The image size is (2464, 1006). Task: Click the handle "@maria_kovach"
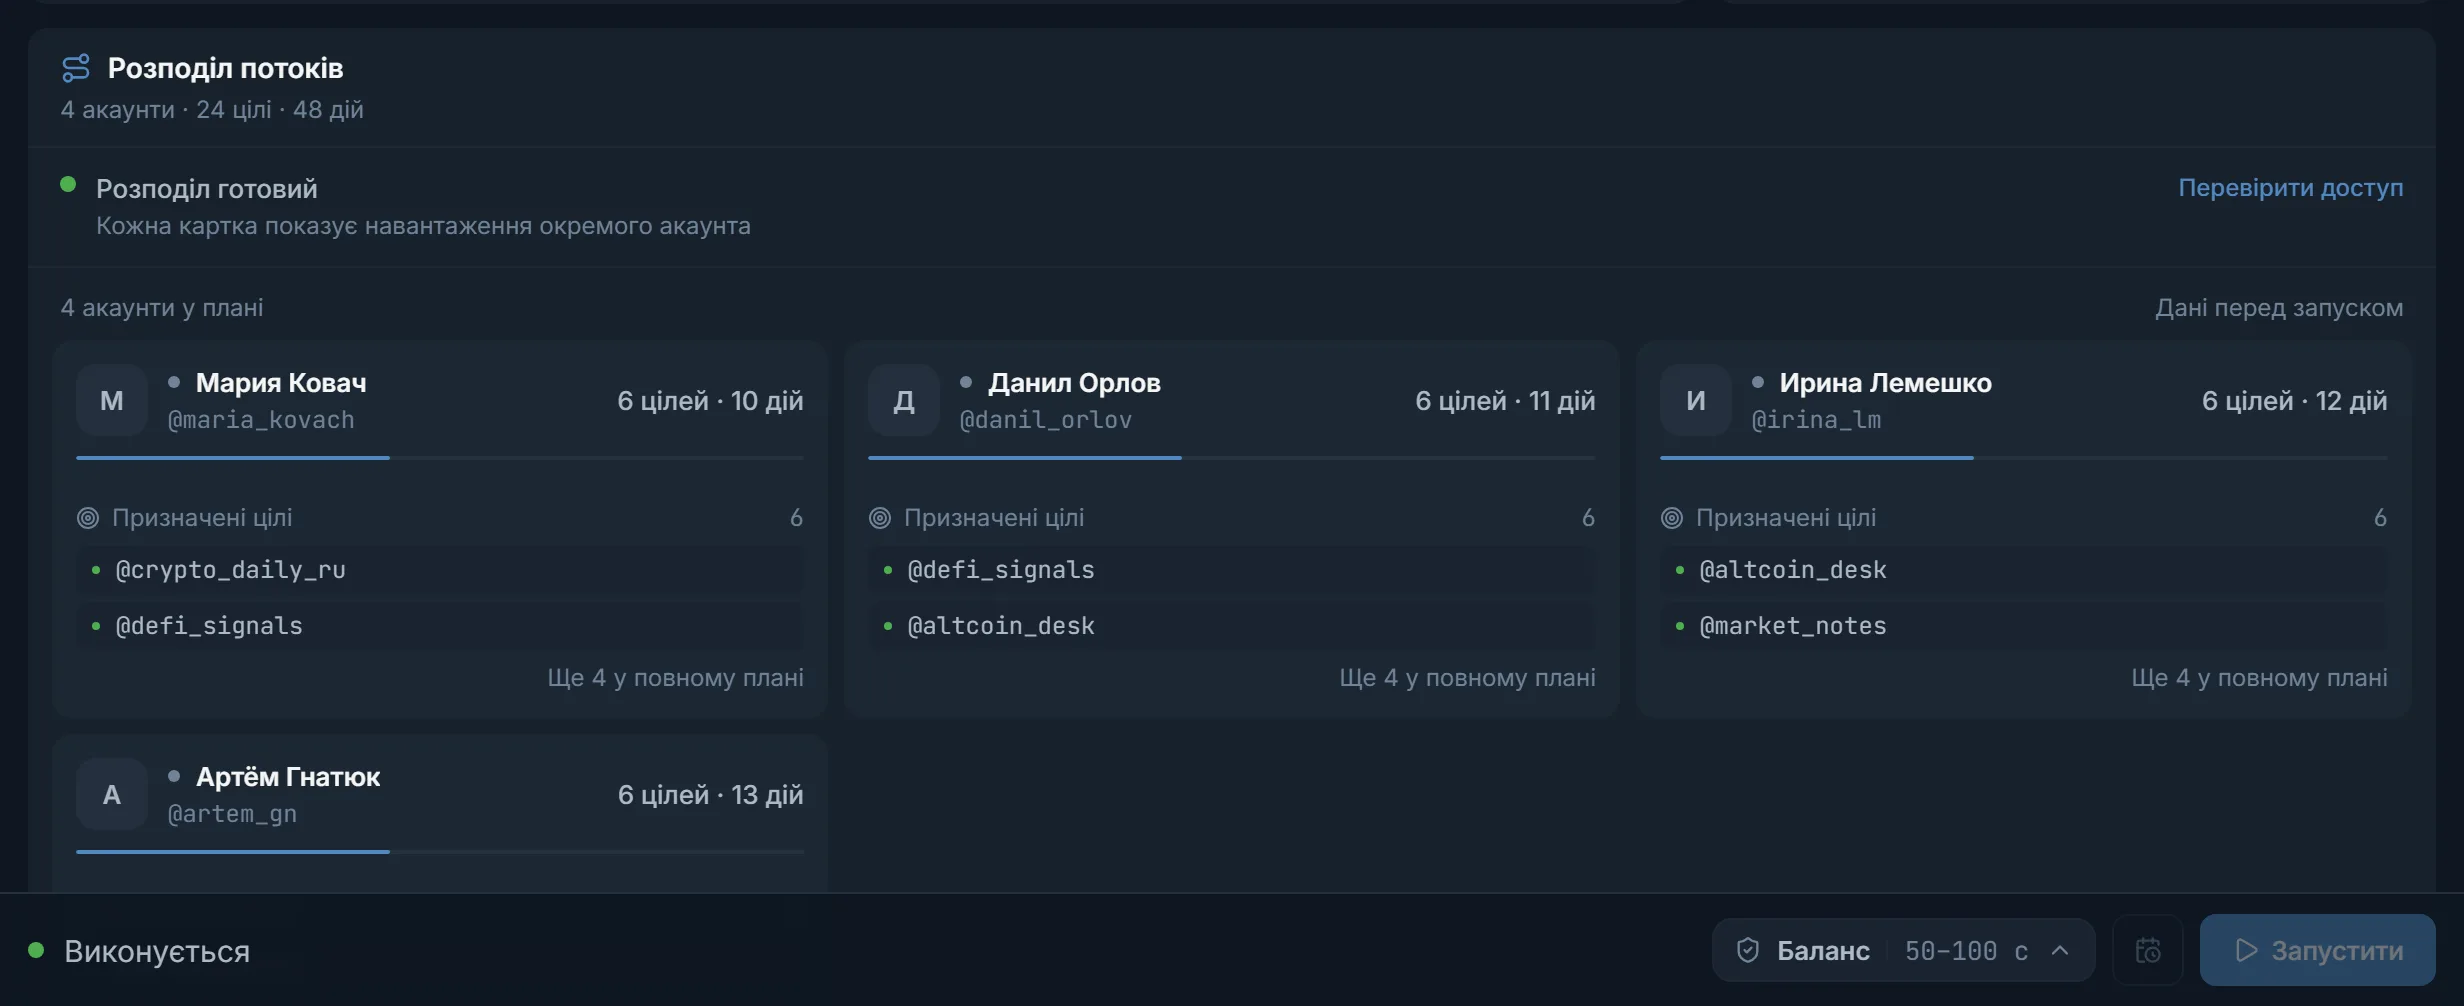click(261, 420)
